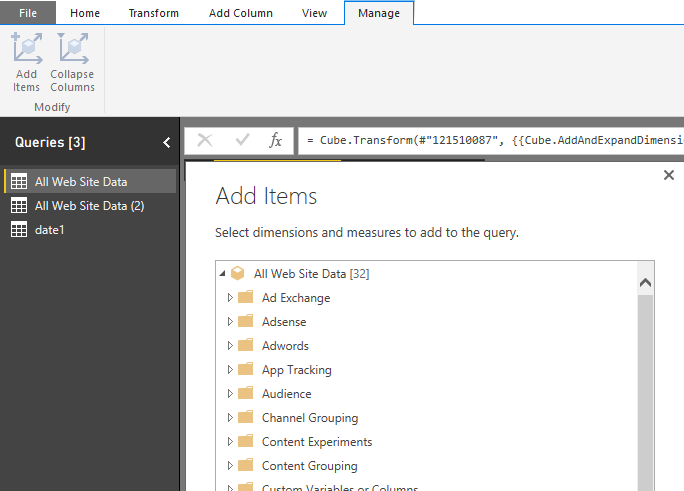Click the cube icon of All Web Site Data [32]
684x491 pixels.
pyautogui.click(x=238, y=273)
